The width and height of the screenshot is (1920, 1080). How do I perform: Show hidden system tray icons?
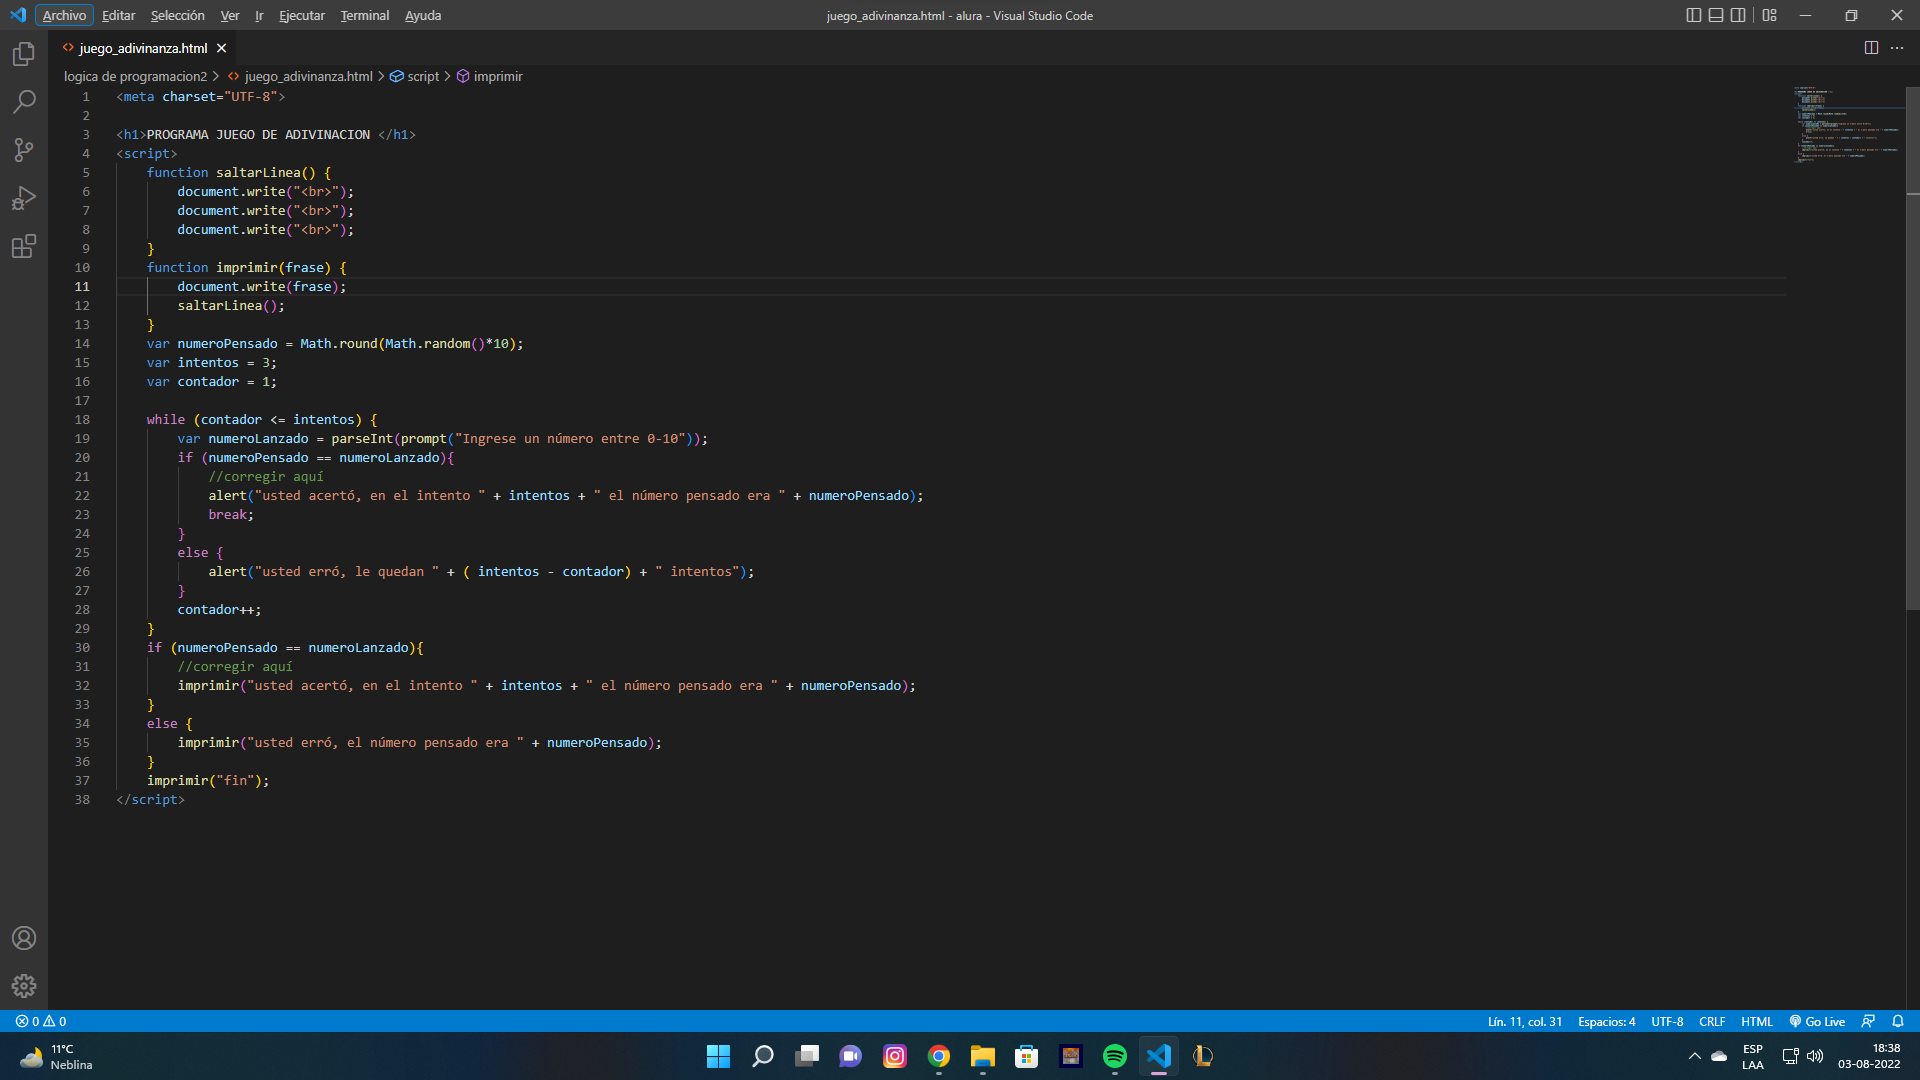1694,1056
